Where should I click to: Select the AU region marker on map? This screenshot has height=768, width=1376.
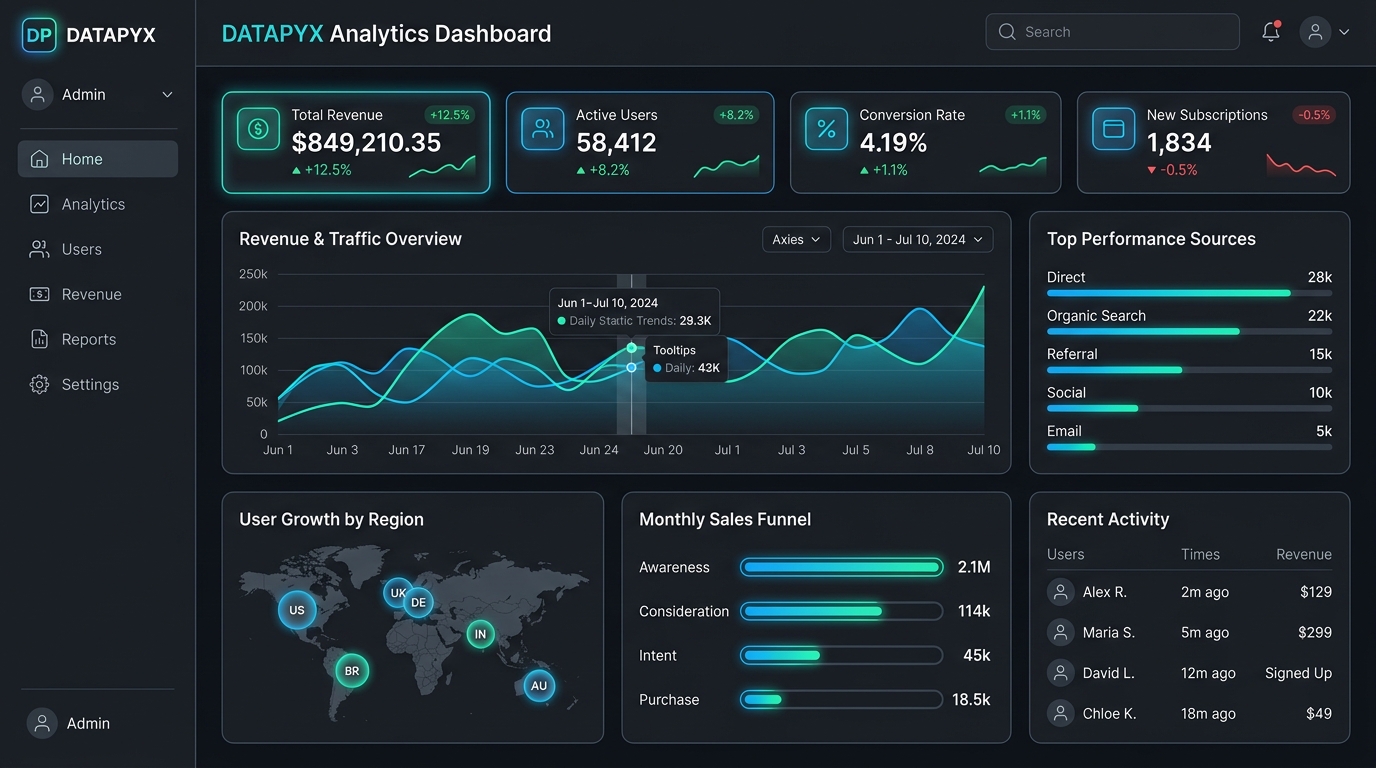click(539, 685)
